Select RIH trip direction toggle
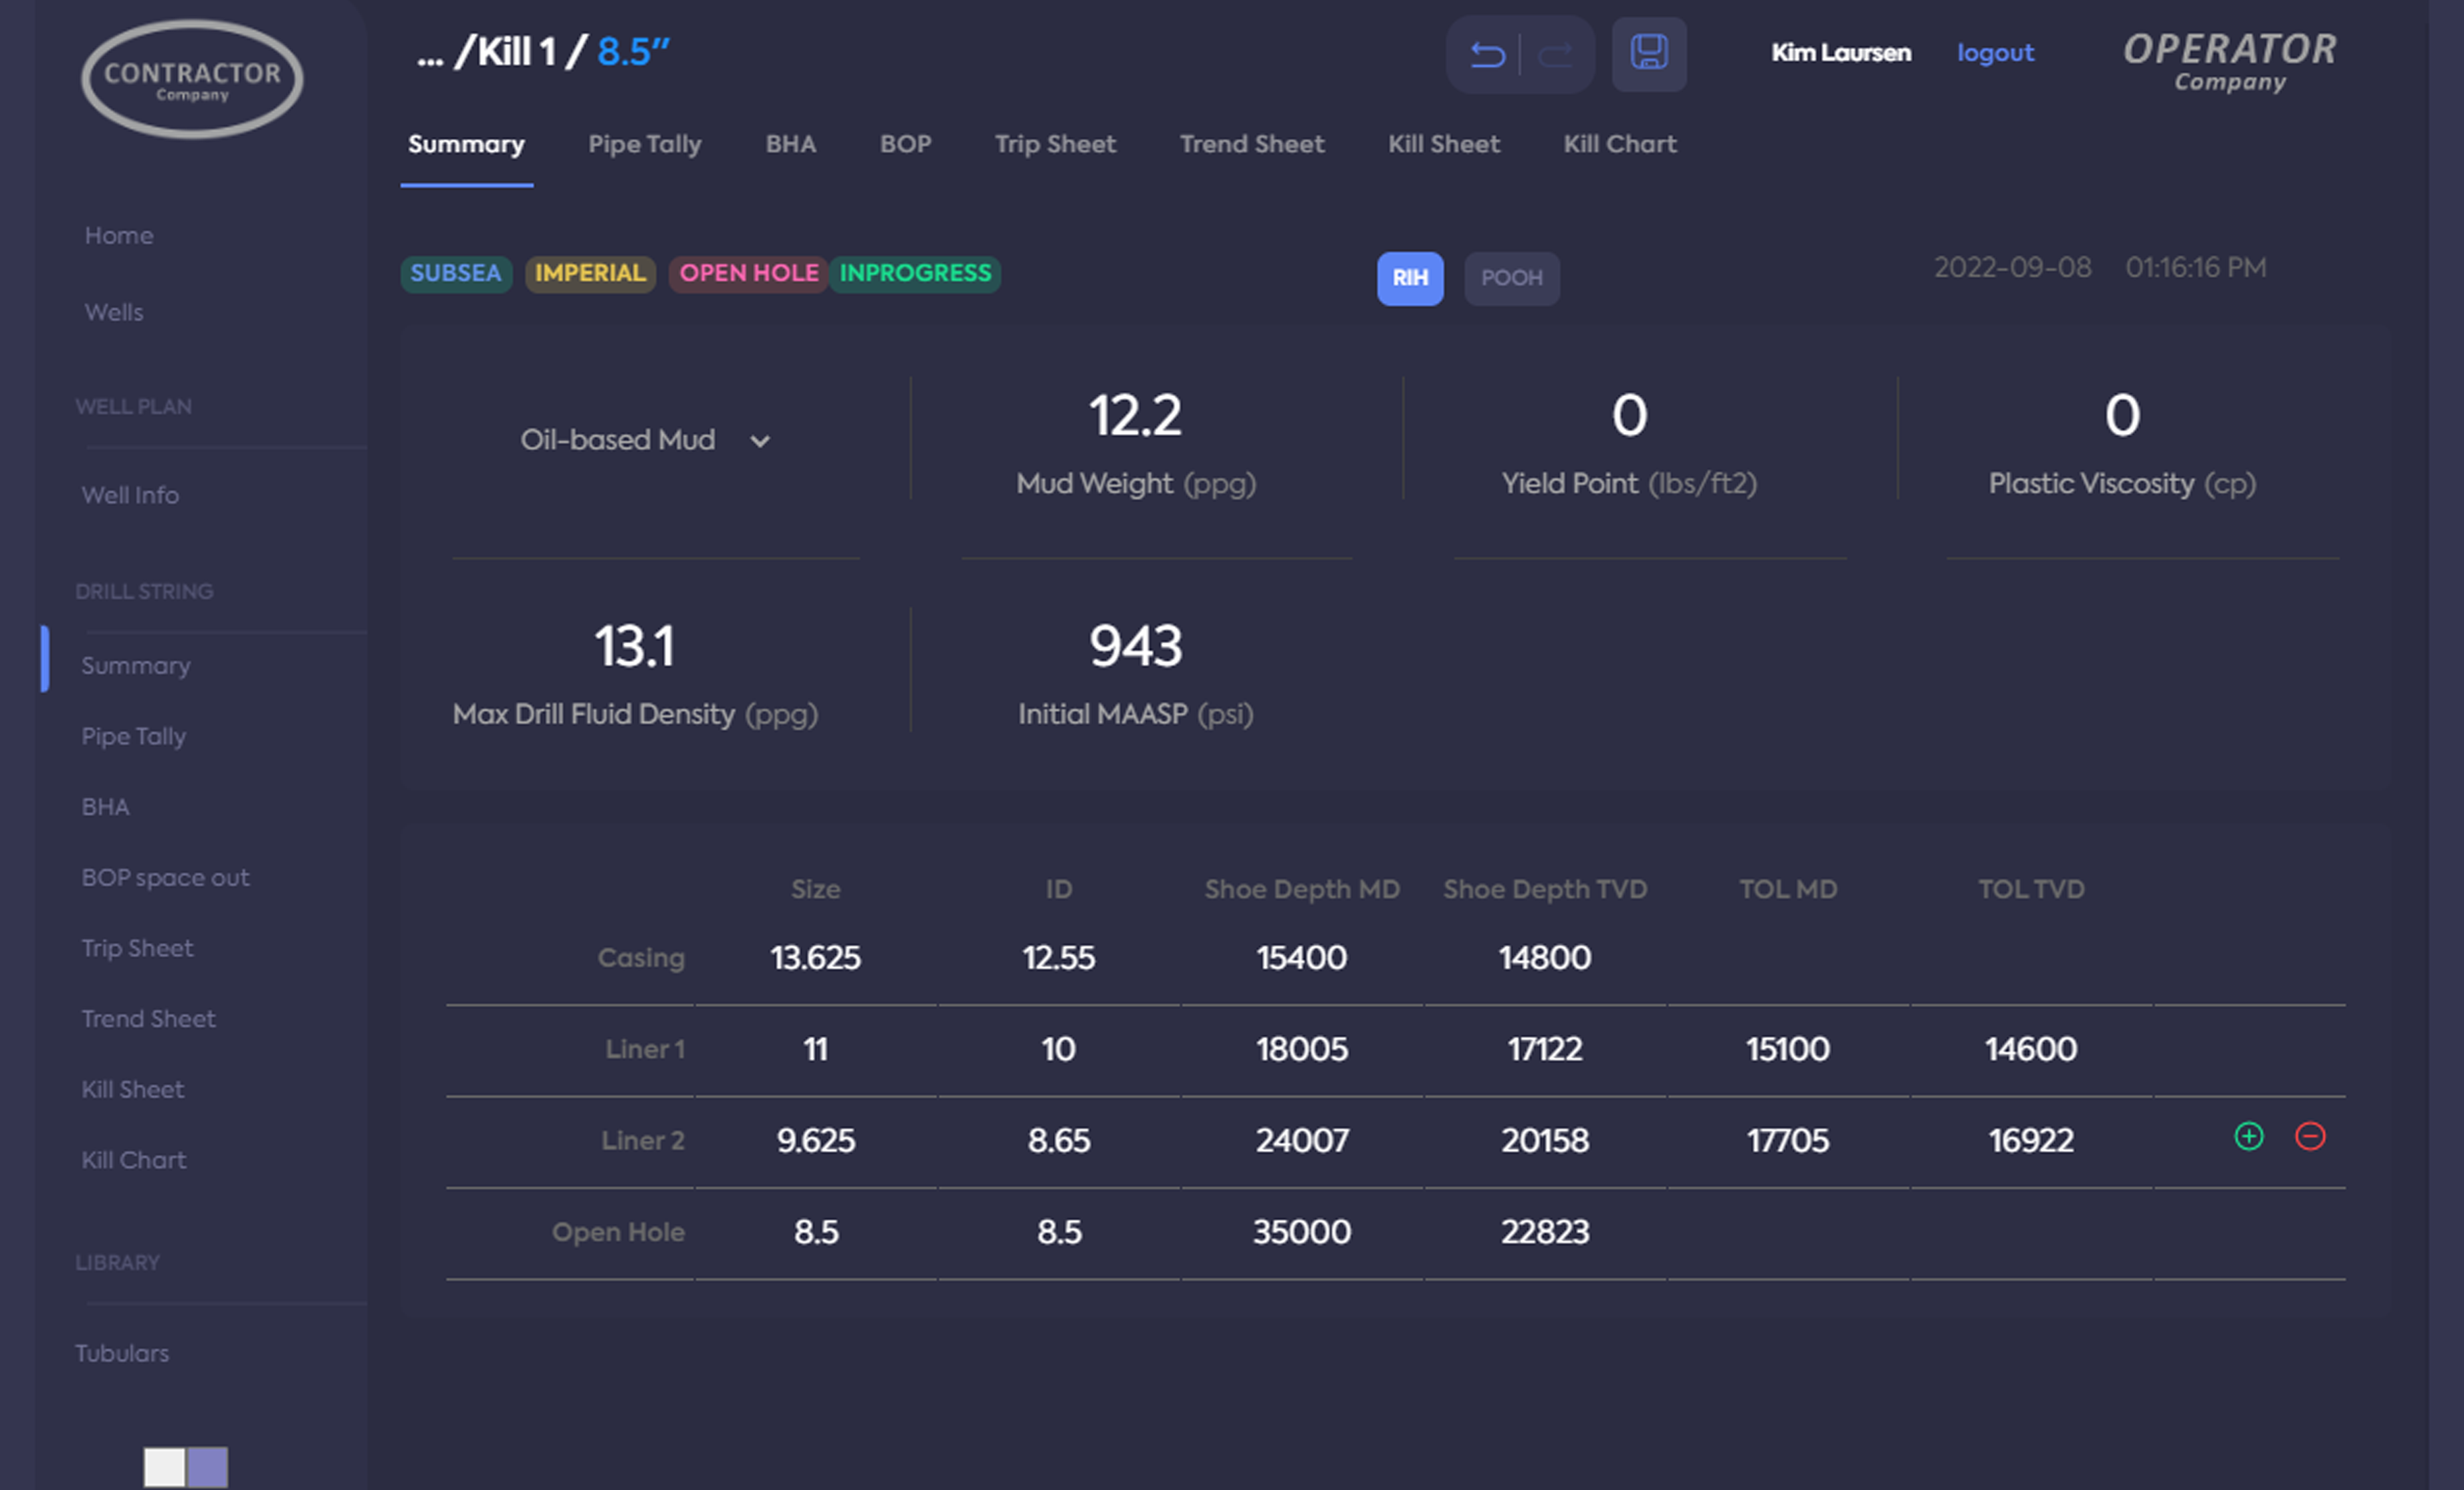This screenshot has width=2464, height=1490. click(x=1409, y=278)
